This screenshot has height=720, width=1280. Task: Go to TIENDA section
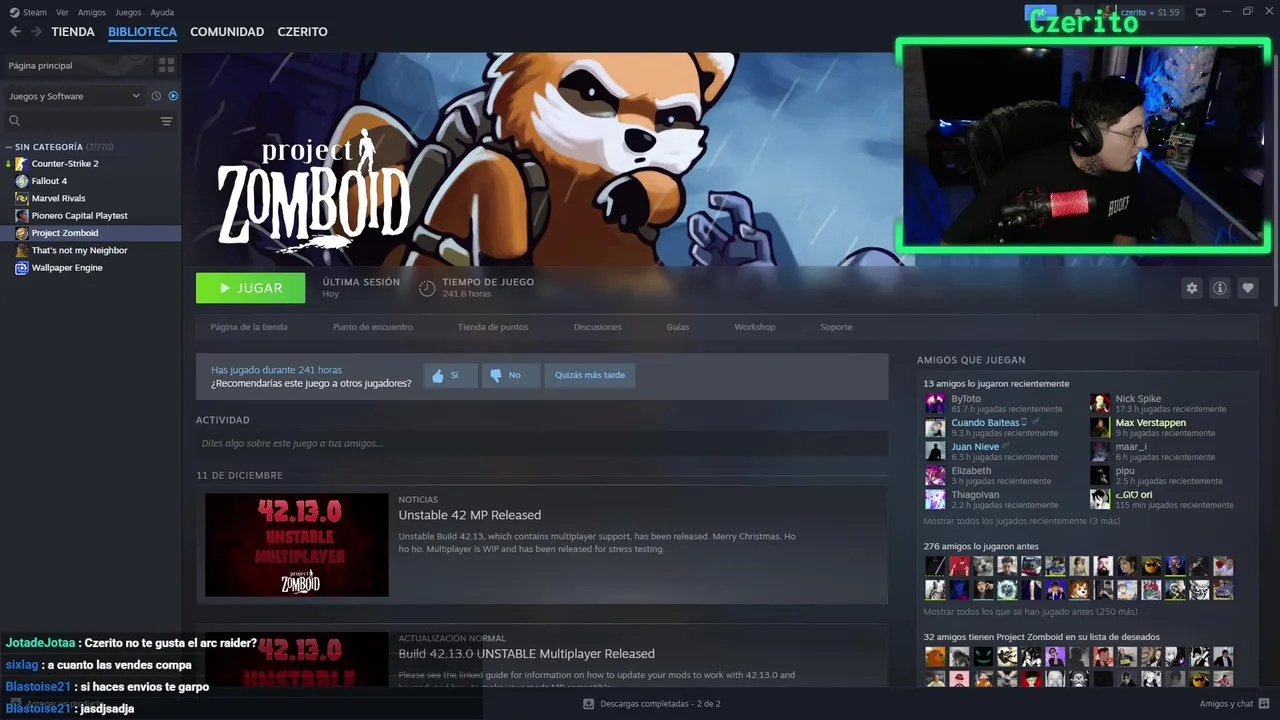click(x=73, y=32)
